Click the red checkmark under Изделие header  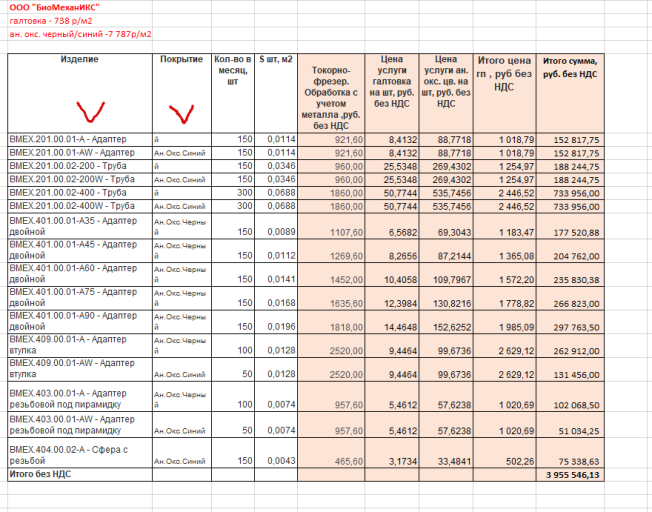coord(90,112)
